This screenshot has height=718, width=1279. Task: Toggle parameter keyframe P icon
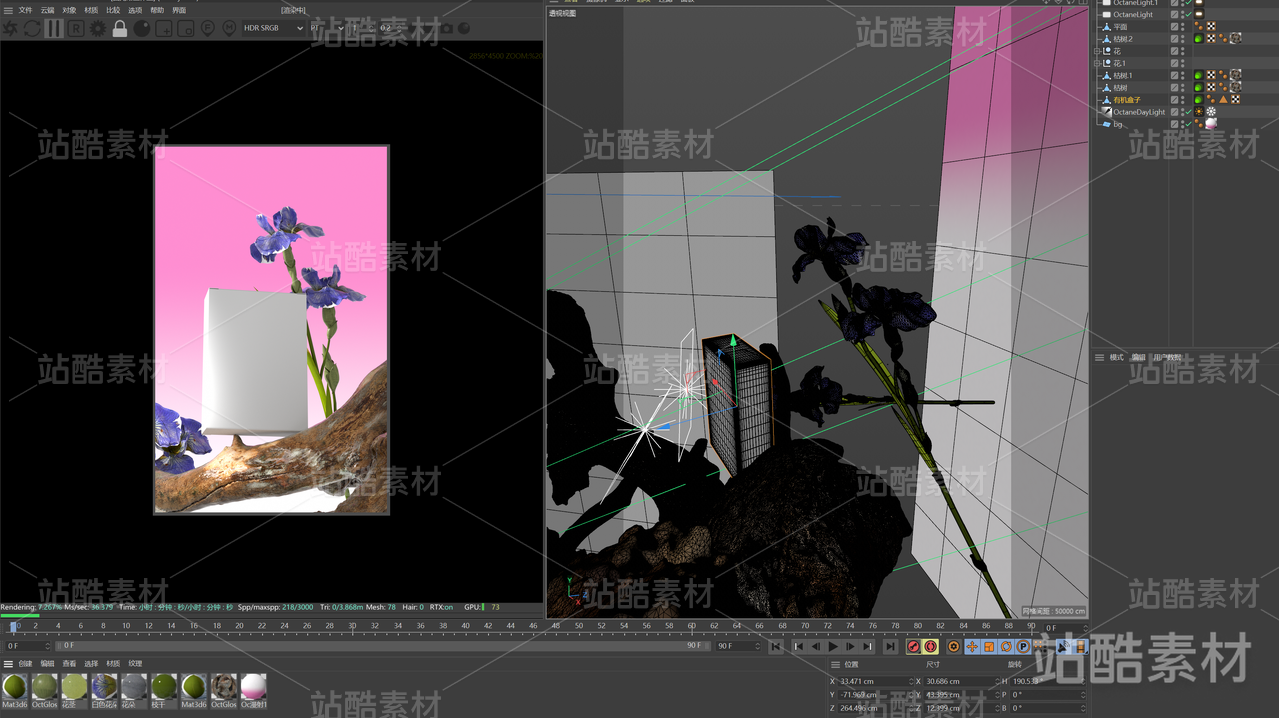click(1024, 647)
